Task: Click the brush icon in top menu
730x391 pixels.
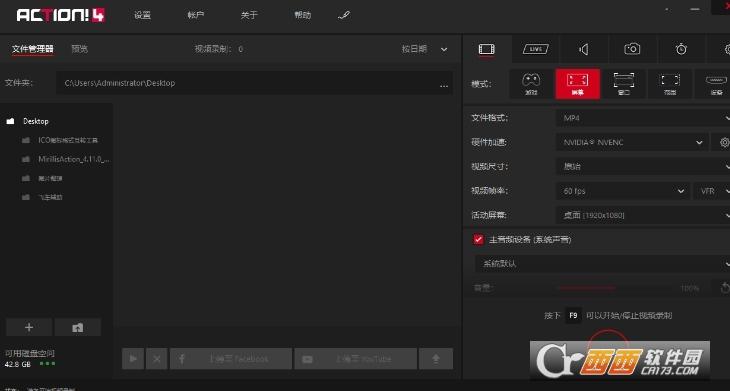Action: click(344, 15)
